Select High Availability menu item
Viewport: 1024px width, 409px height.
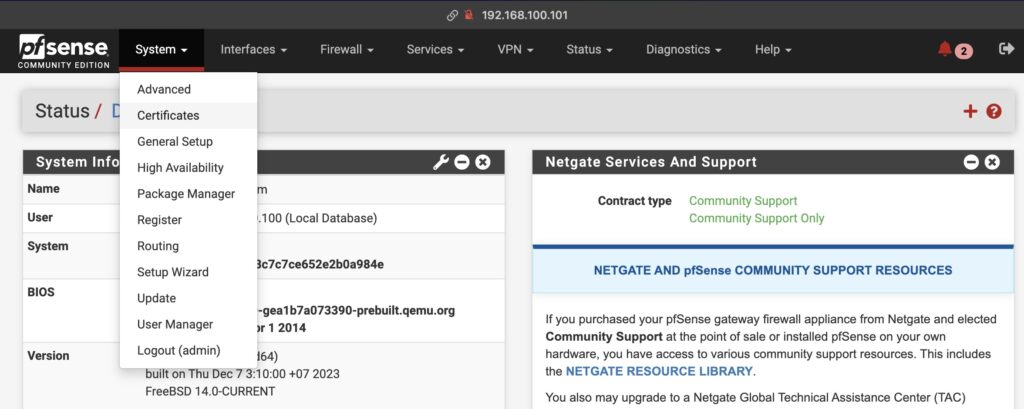tap(188, 168)
